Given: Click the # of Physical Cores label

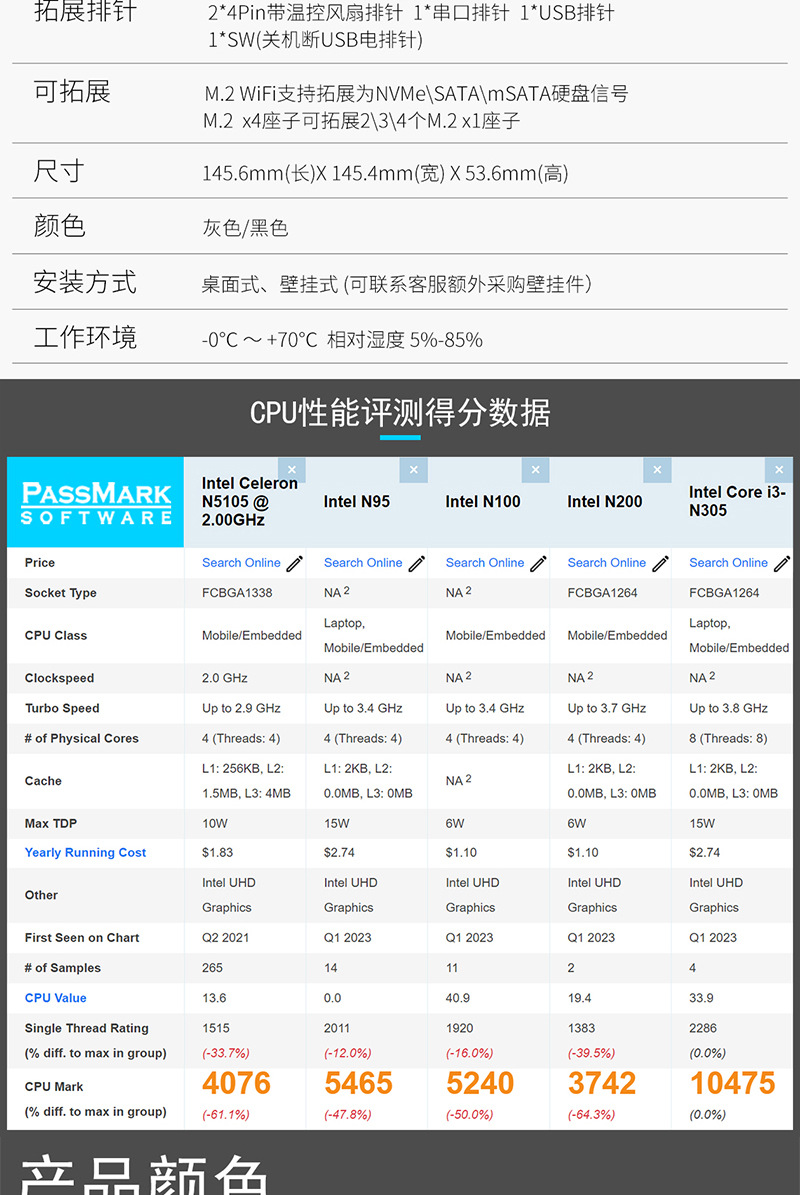Looking at the screenshot, I should pos(82,738).
